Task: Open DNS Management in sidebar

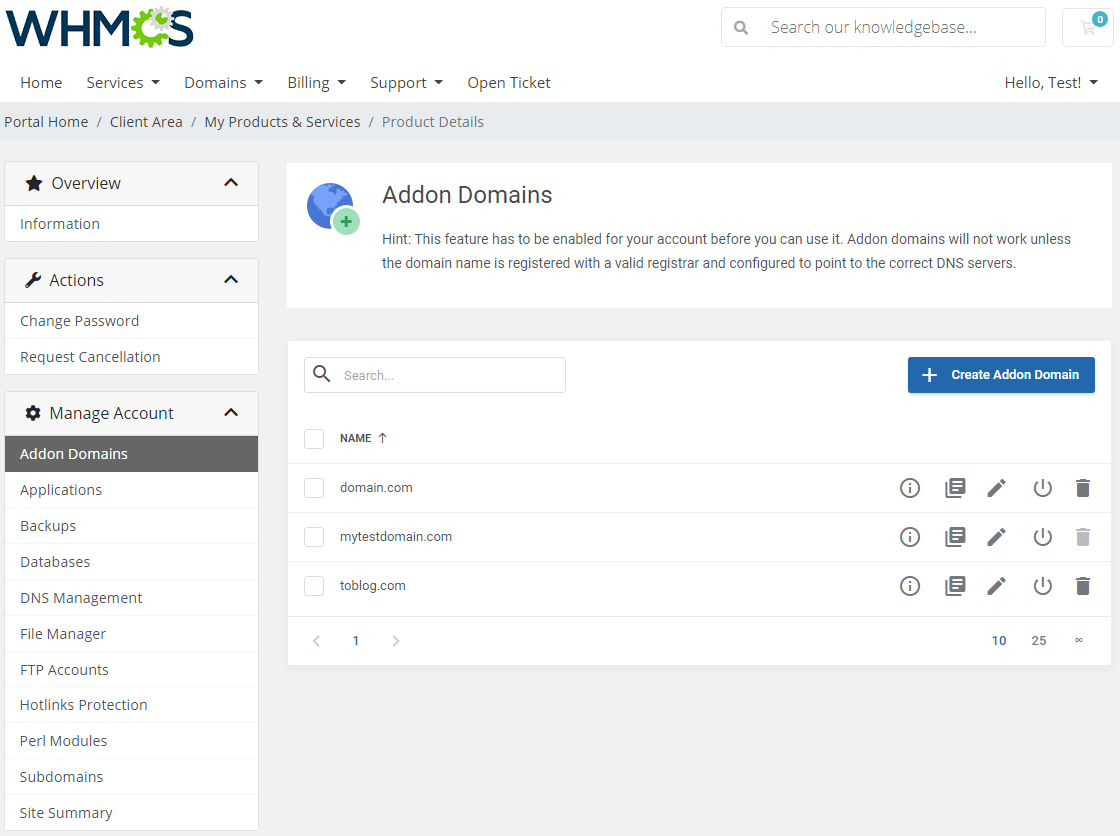Action: point(131,598)
